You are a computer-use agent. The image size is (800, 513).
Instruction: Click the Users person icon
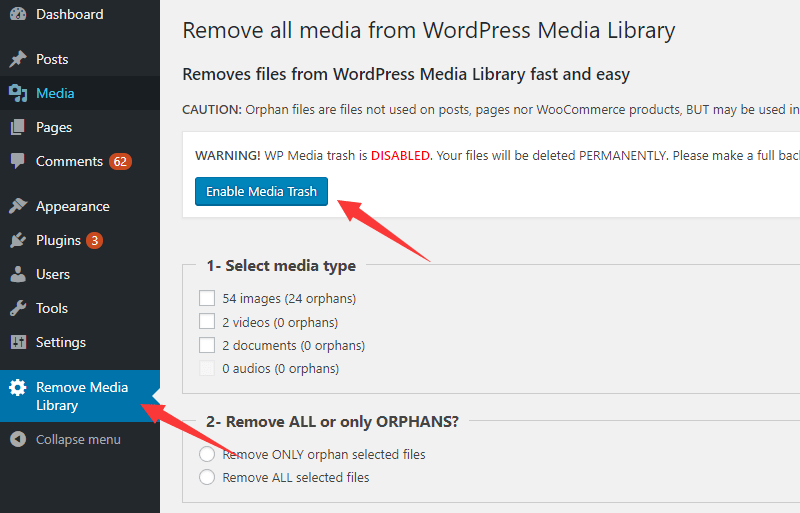tap(18, 275)
